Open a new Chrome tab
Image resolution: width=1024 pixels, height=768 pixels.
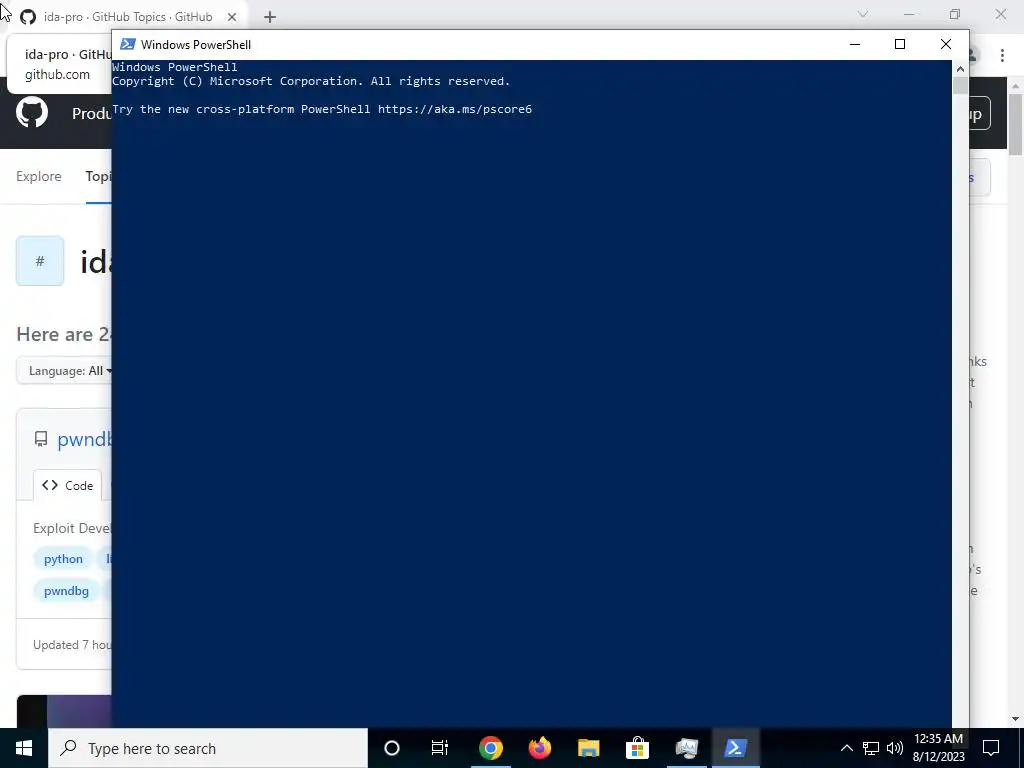270,17
